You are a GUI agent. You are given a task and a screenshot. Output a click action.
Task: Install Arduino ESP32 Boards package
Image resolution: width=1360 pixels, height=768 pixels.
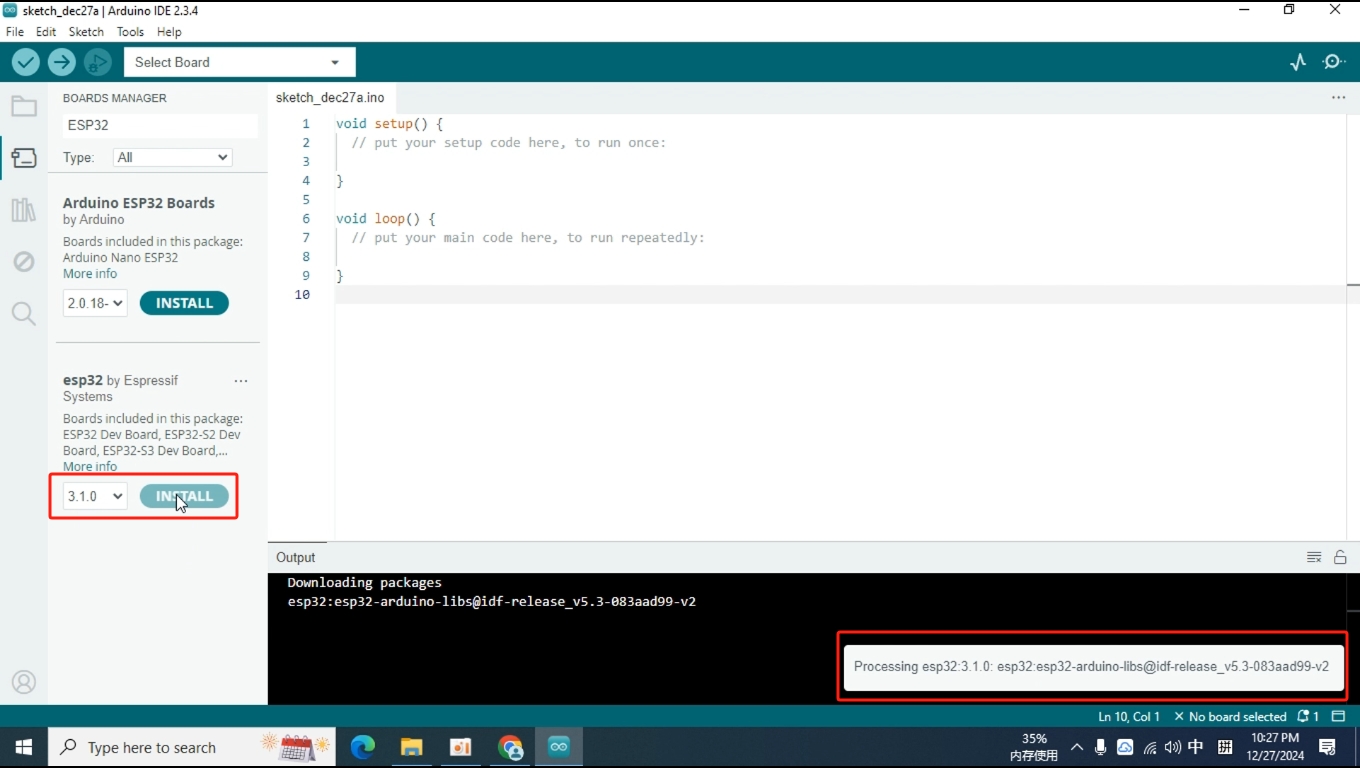[184, 303]
